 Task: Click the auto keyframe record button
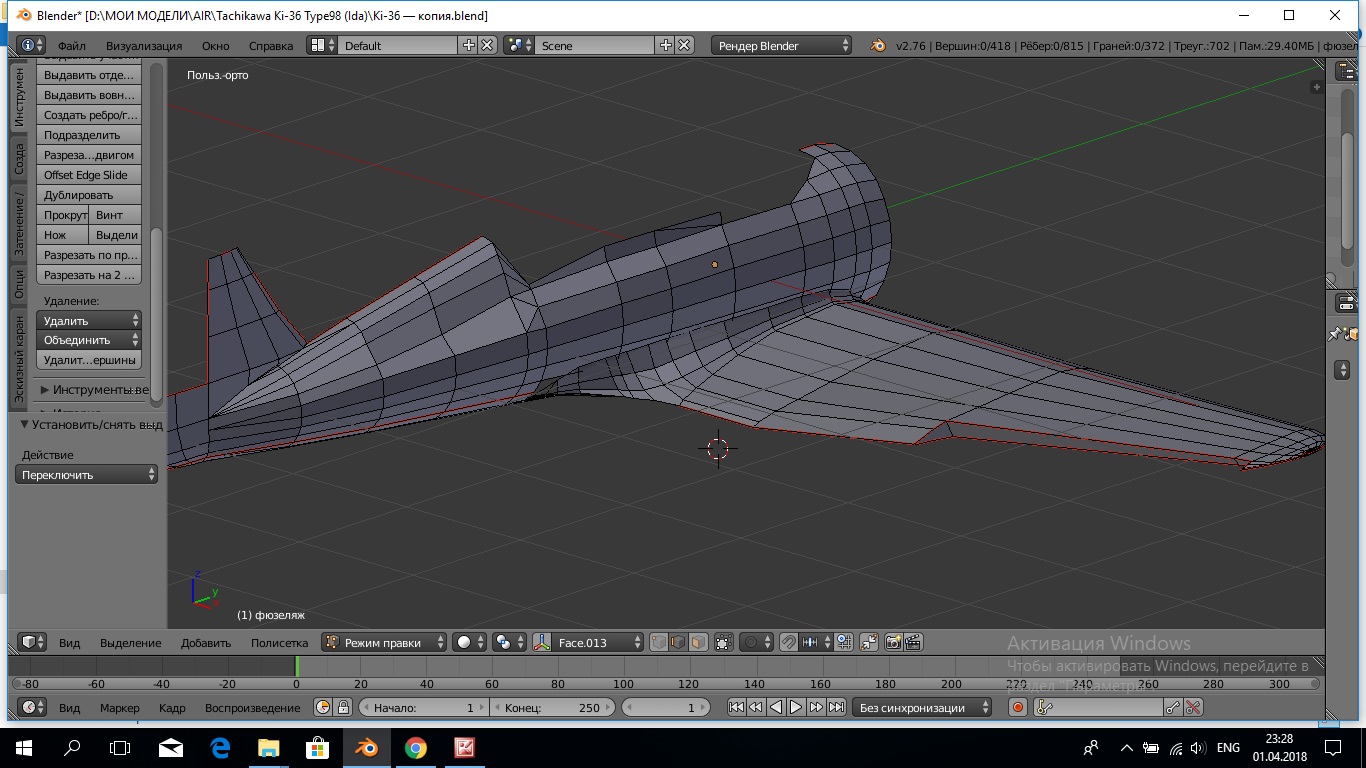click(x=1018, y=708)
